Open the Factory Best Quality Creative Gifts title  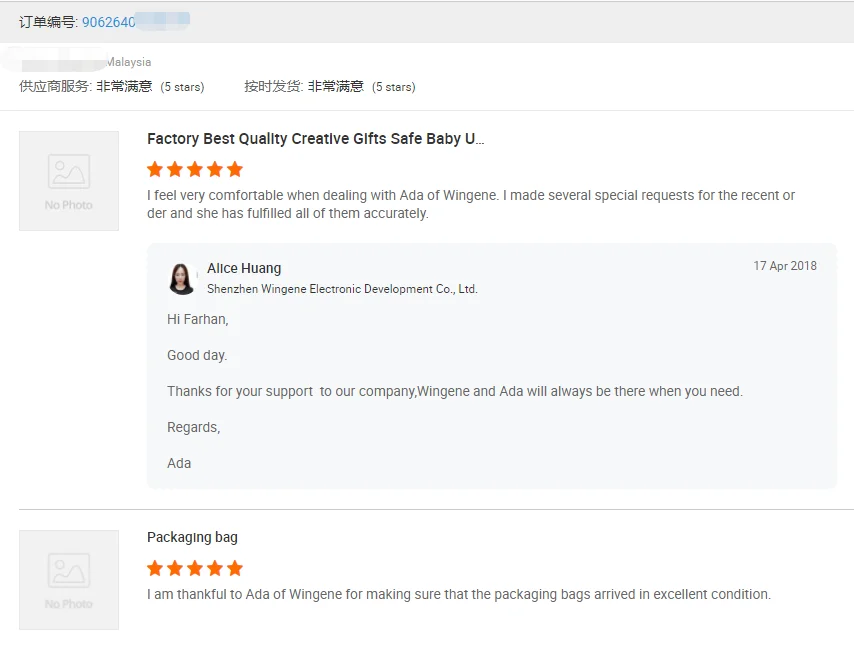tap(315, 139)
